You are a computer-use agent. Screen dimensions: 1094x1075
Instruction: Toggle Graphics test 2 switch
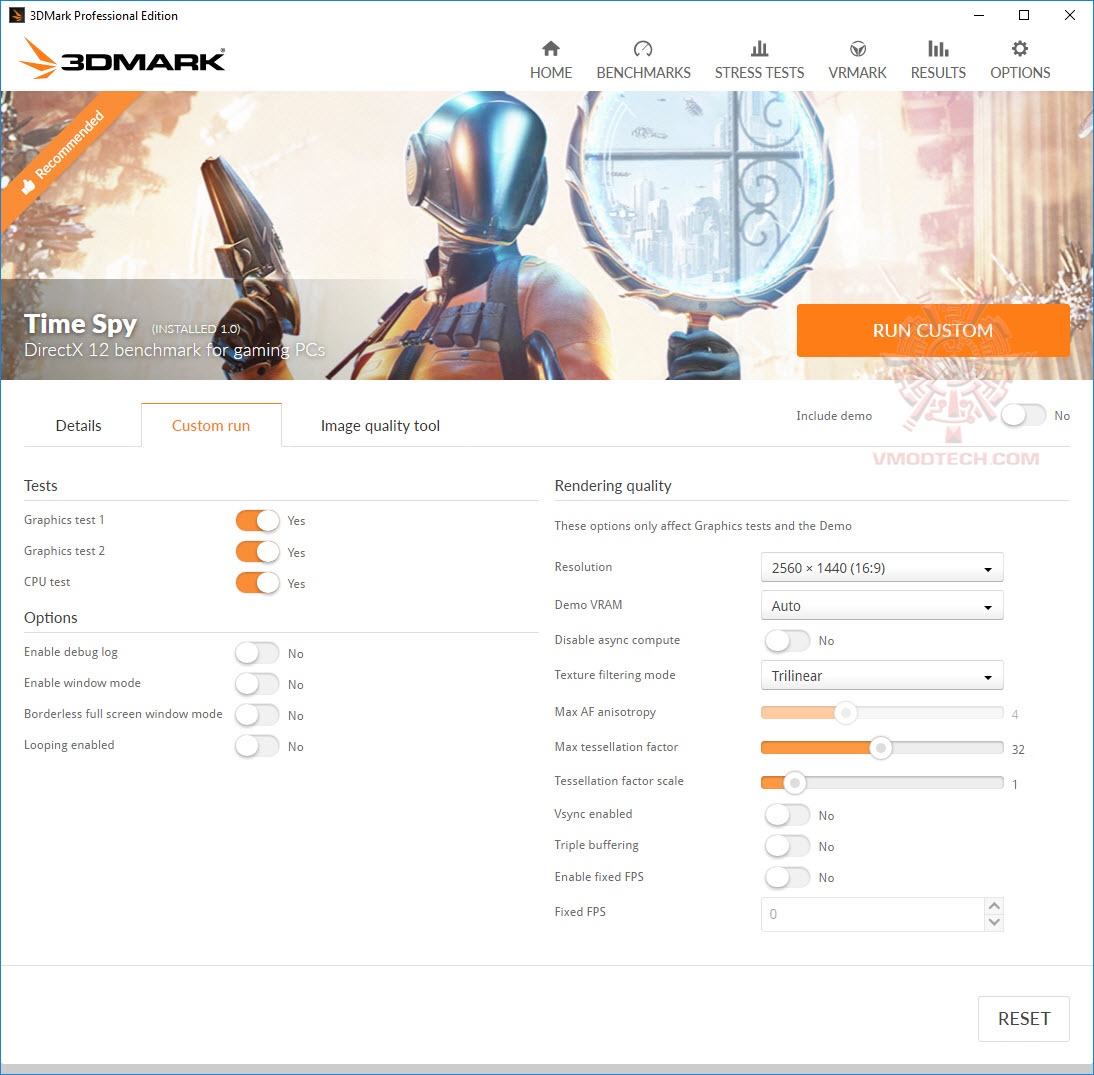[257, 552]
